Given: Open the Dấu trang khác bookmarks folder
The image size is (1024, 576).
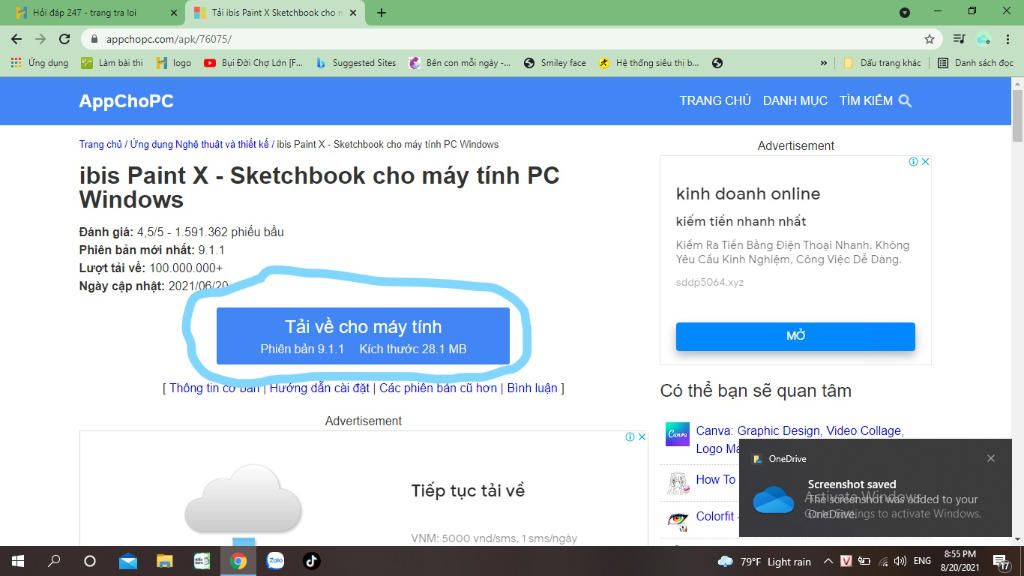Looking at the screenshot, I should (882, 63).
